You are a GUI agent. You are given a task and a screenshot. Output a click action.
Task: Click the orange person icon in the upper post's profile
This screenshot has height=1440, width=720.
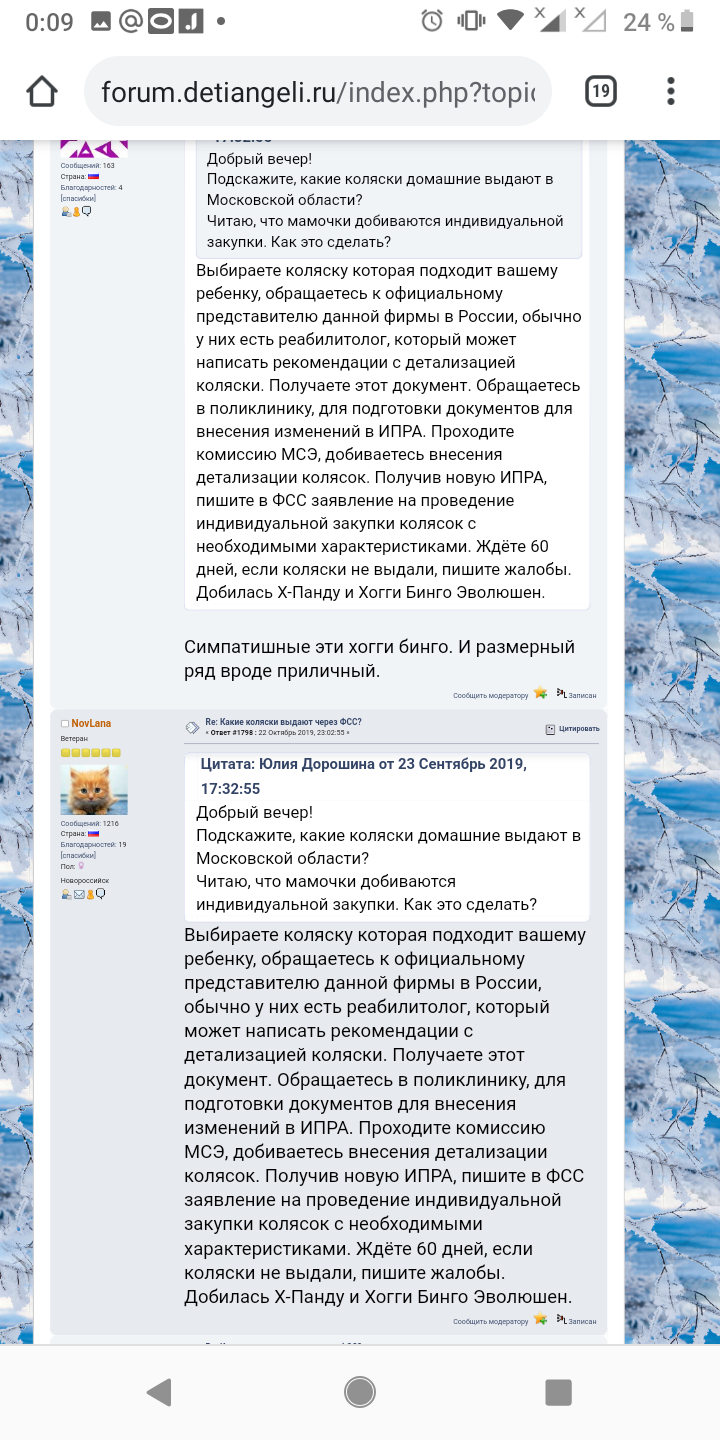coord(76,211)
